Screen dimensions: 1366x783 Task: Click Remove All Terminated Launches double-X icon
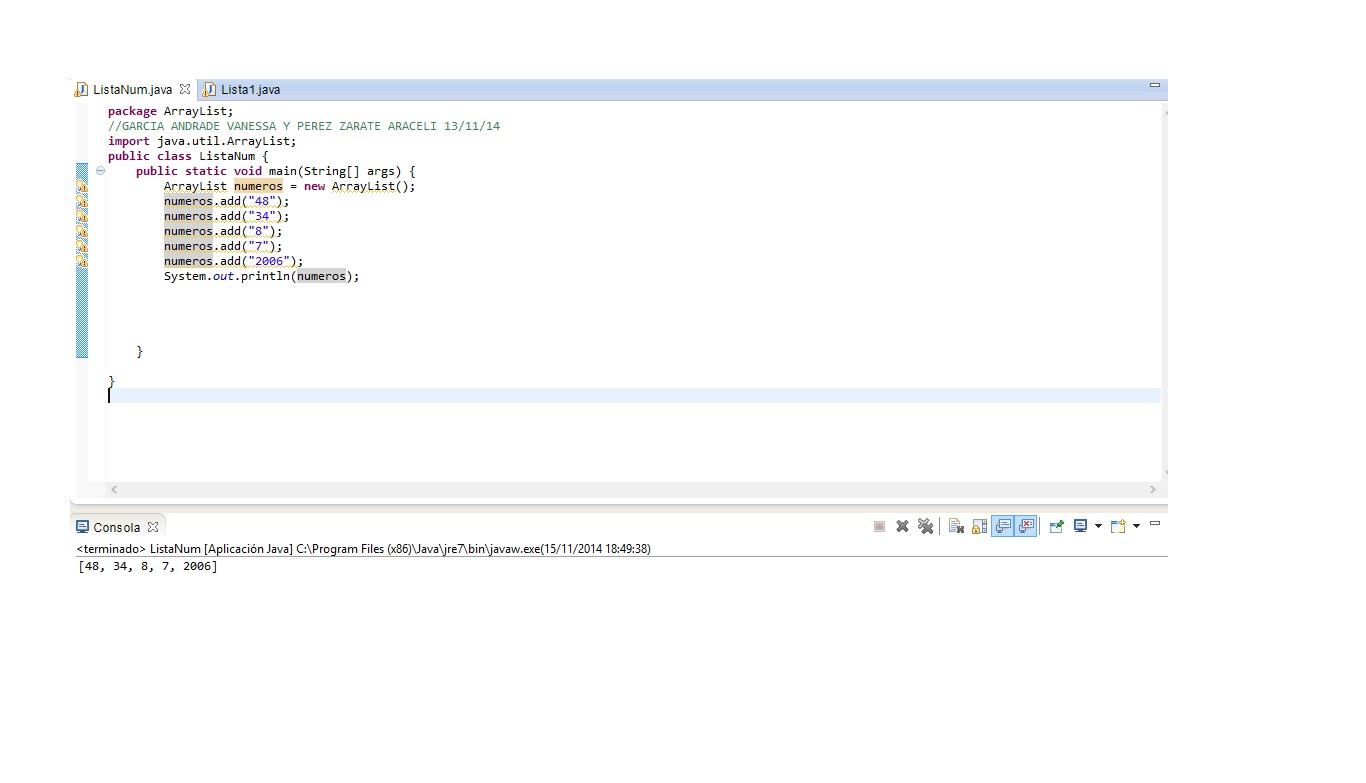click(x=925, y=526)
